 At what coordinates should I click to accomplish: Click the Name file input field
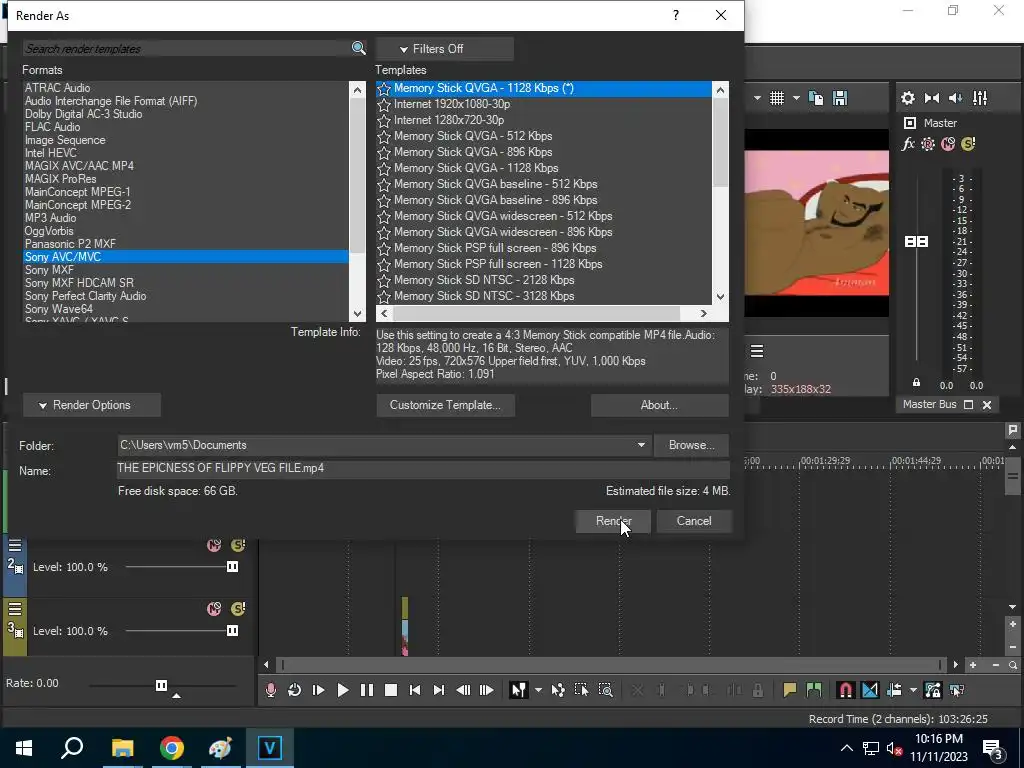423,468
